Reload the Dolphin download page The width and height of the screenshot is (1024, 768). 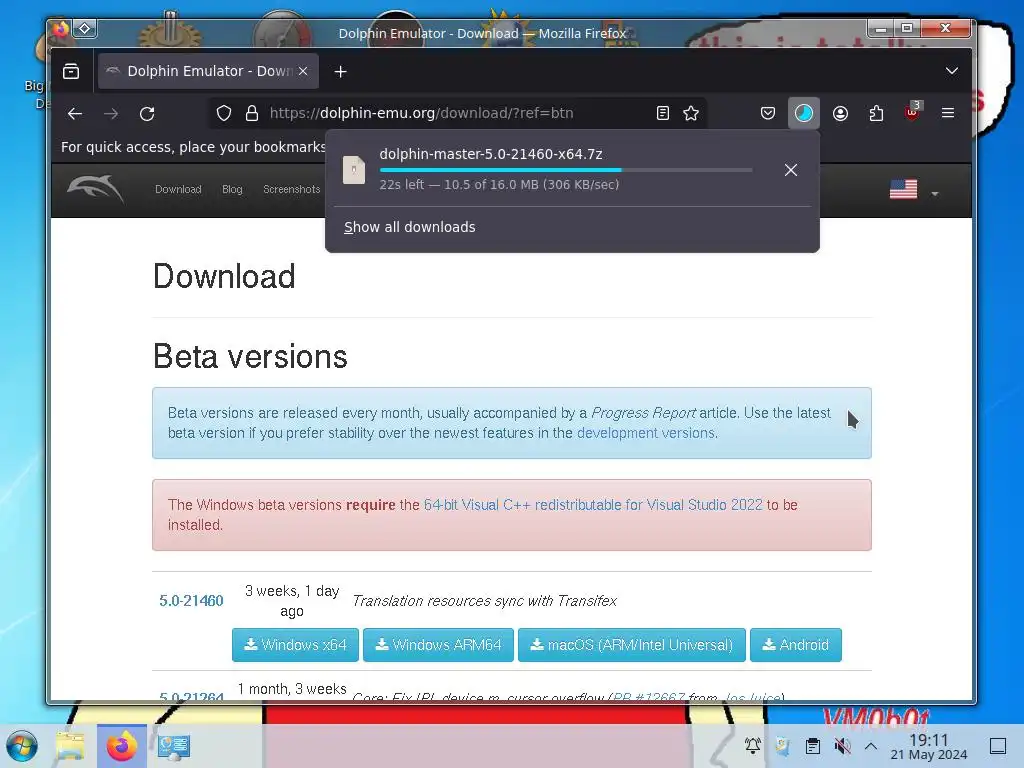(147, 114)
